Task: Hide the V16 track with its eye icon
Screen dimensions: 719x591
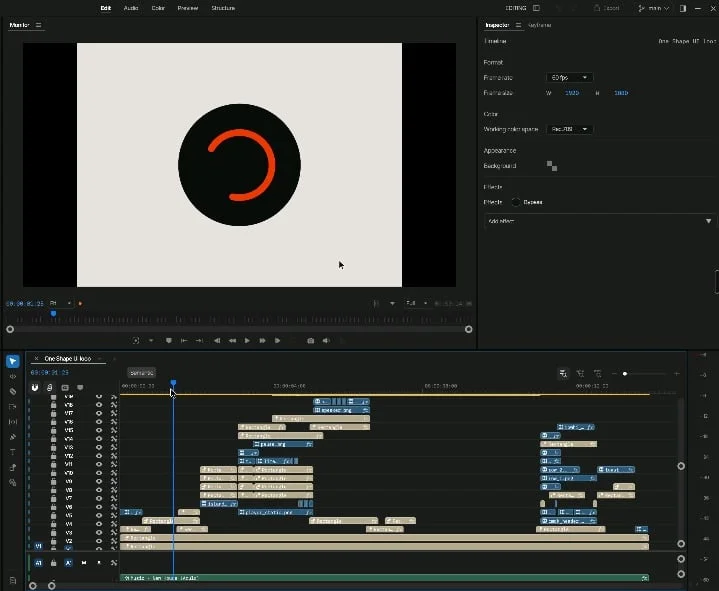Action: click(99, 421)
